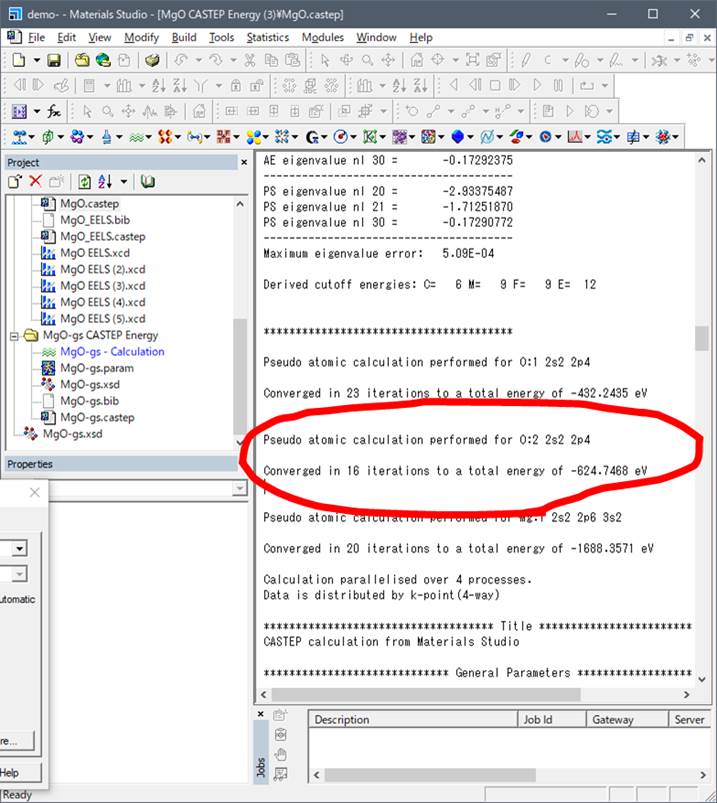The height and width of the screenshot is (803, 717).
Task: Open the Tools menu
Action: pyautogui.click(x=221, y=37)
